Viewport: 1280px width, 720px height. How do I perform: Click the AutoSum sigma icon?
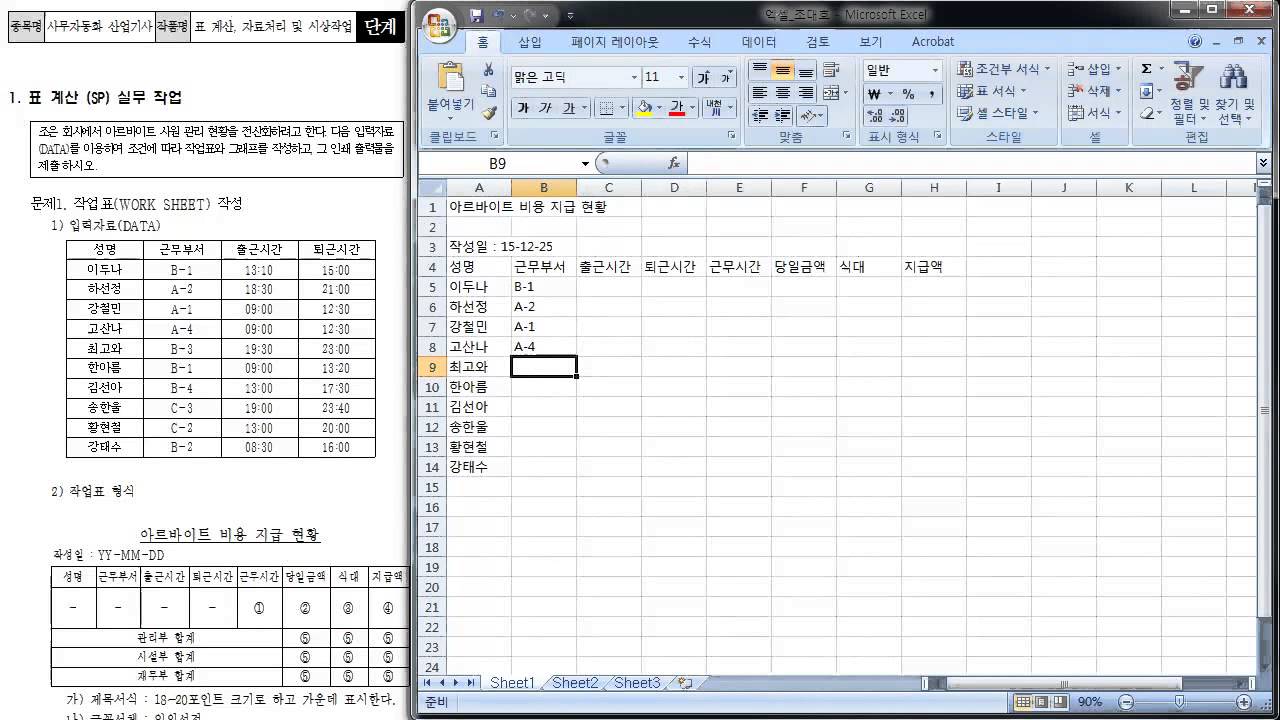pos(1146,69)
